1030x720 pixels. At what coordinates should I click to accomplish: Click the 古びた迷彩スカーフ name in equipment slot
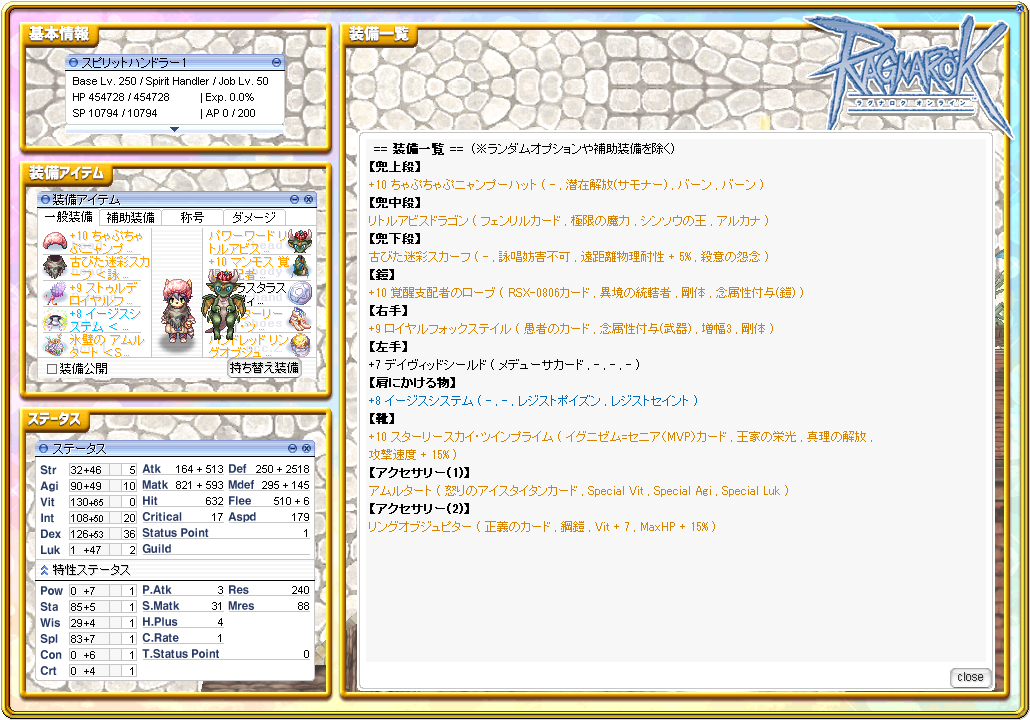pyautogui.click(x=109, y=267)
